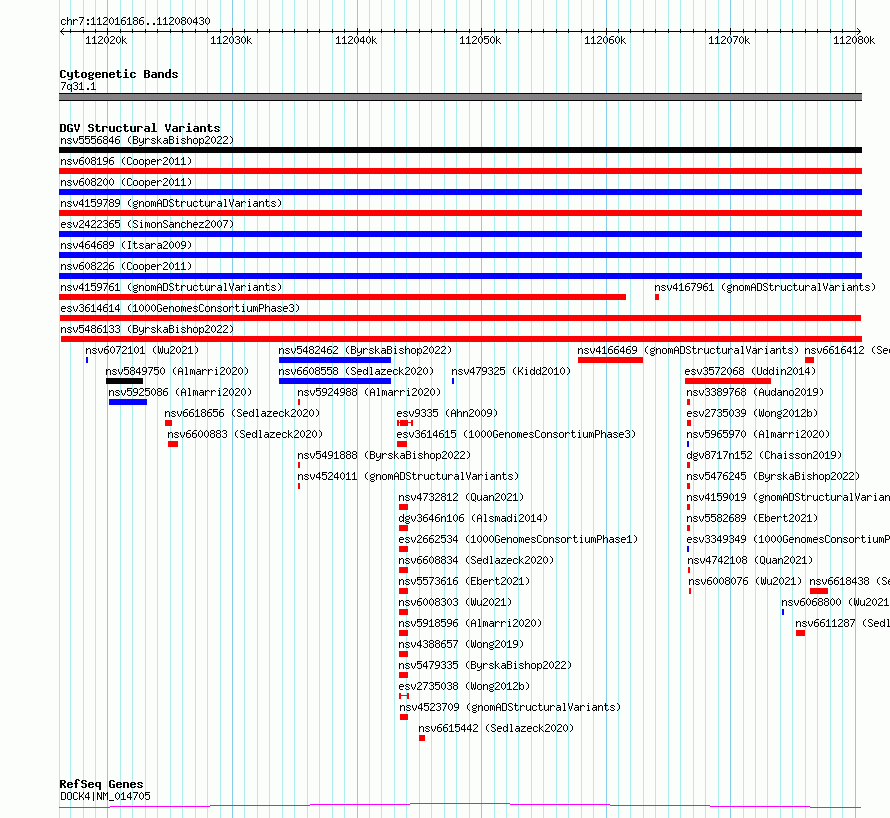890x818 pixels.
Task: Click the left arrow of the ruler
Action: pos(62,31)
